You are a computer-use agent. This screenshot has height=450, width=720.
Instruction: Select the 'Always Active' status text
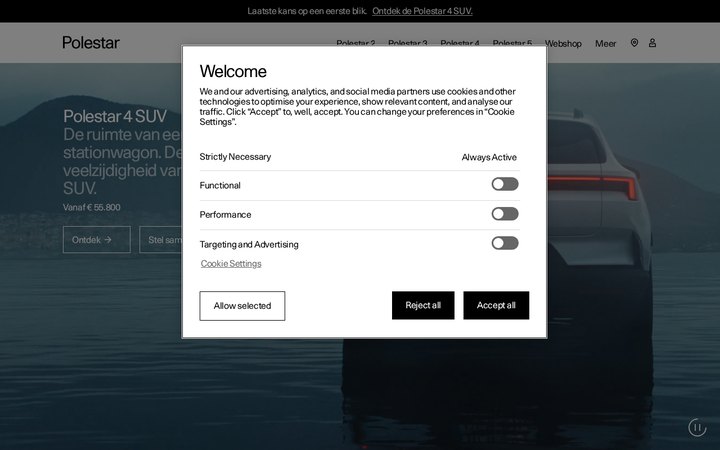[x=489, y=157]
